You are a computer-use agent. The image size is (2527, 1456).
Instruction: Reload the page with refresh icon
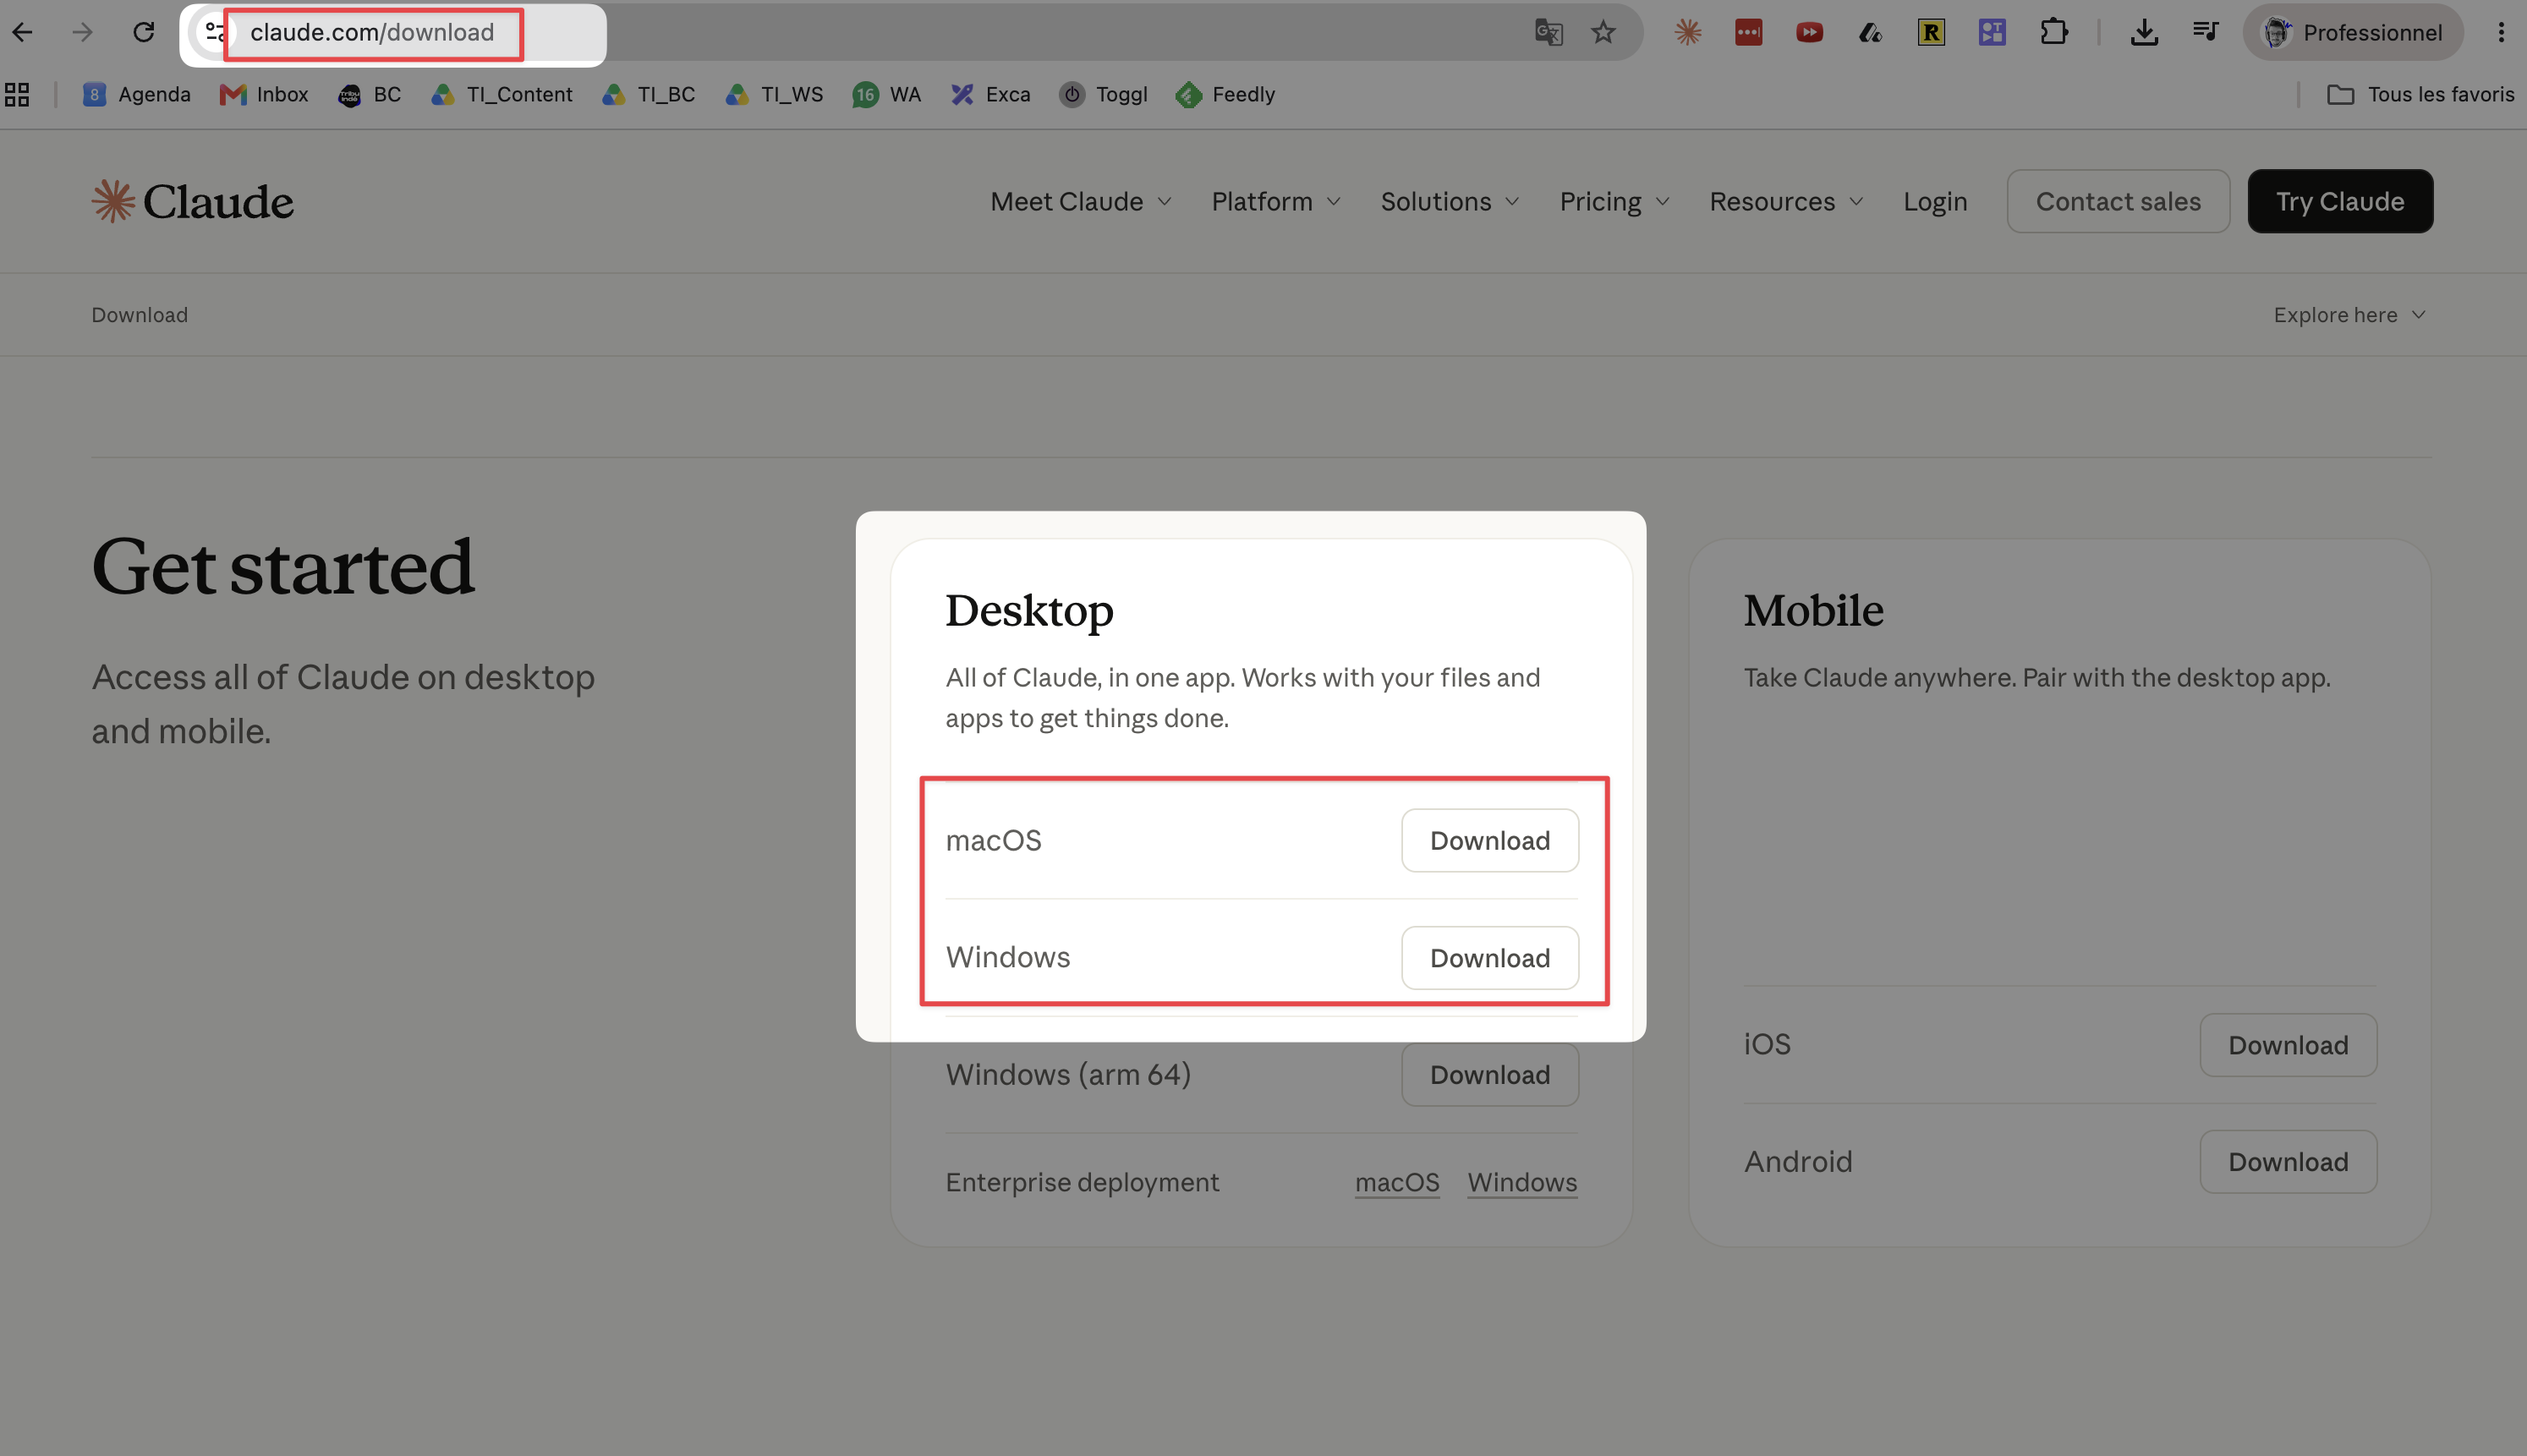click(144, 32)
